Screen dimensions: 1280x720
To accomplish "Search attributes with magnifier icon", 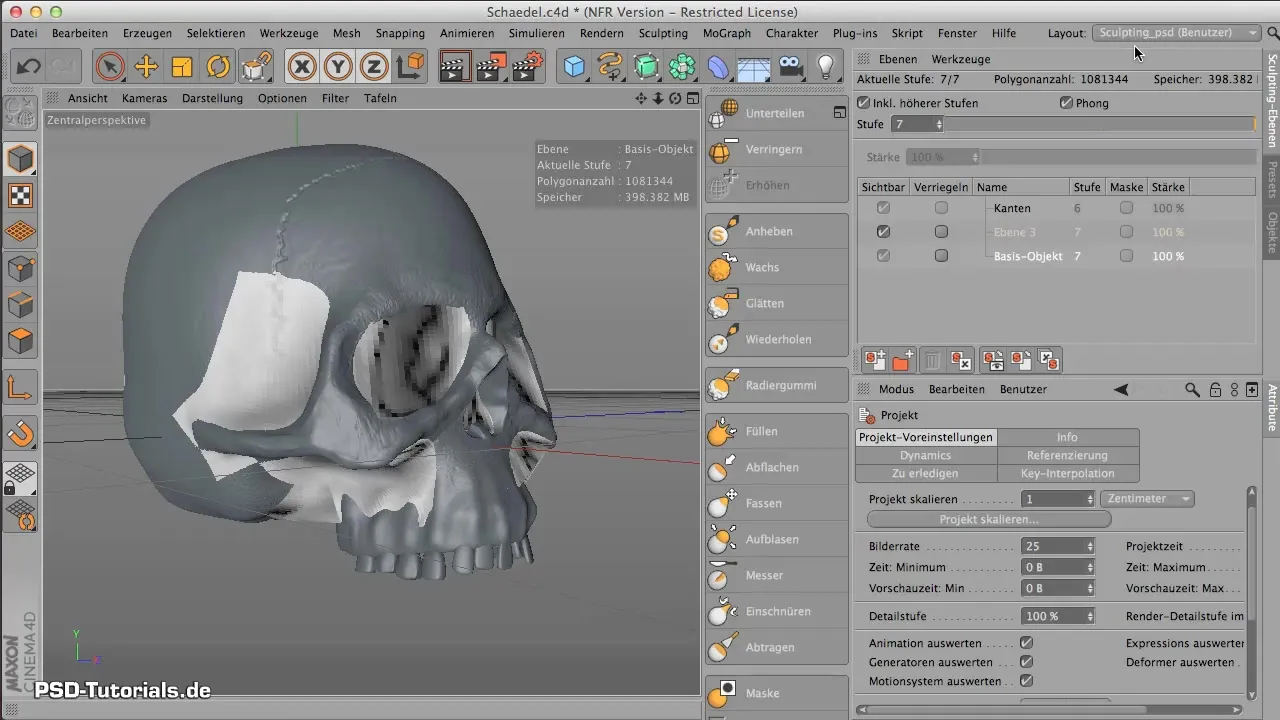I will [x=1192, y=389].
